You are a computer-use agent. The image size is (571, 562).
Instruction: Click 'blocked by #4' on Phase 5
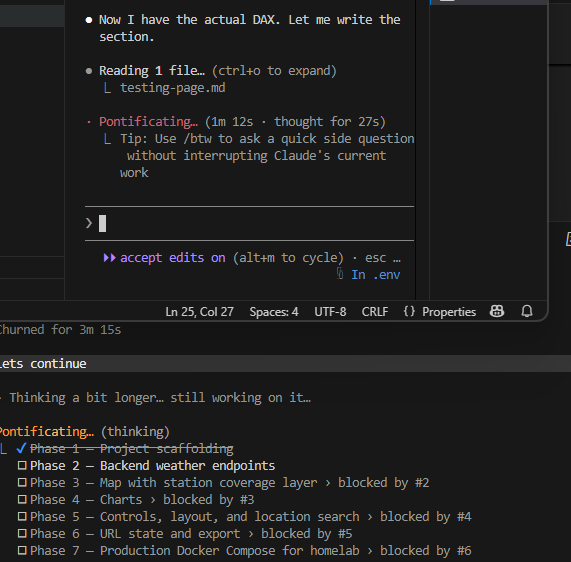tap(425, 517)
